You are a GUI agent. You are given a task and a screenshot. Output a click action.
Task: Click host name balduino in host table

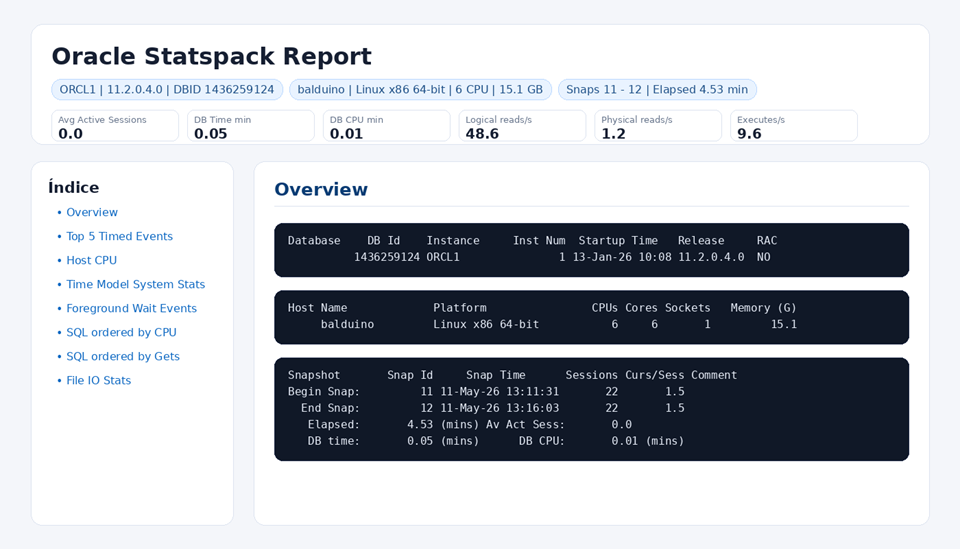[347, 324]
